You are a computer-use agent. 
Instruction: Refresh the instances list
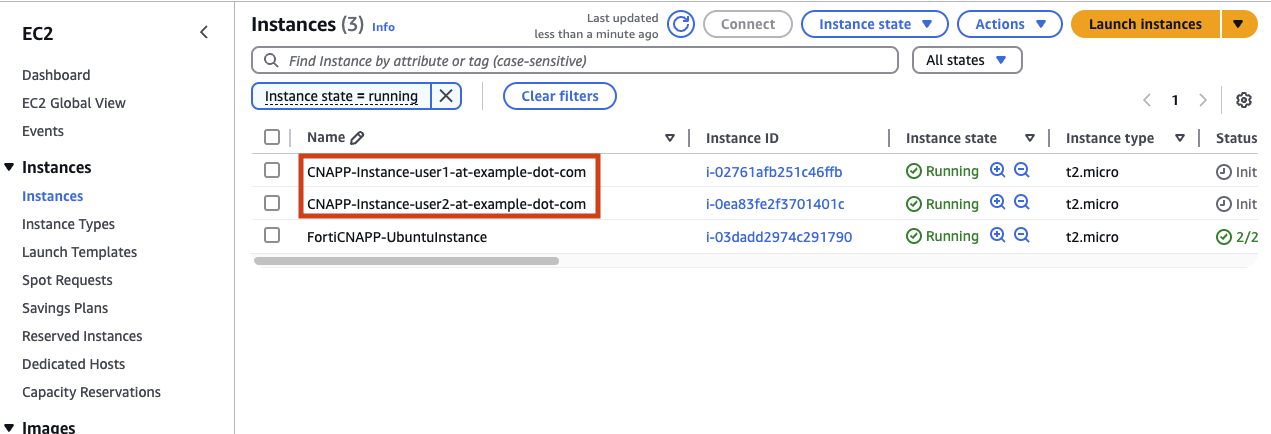681,24
